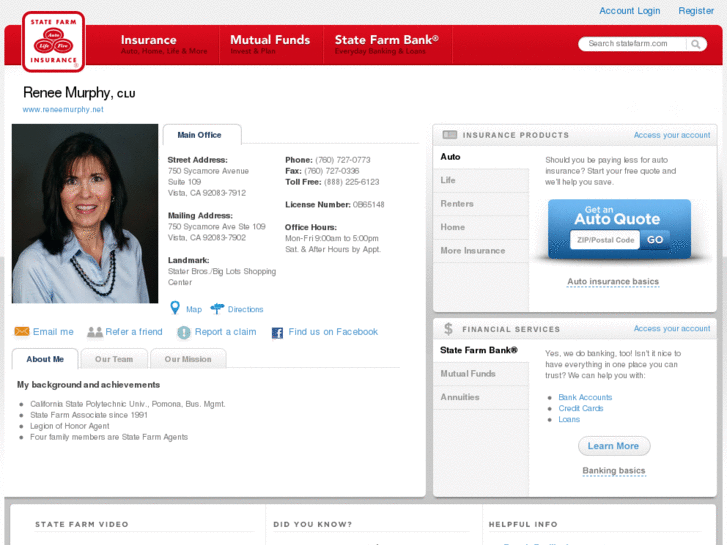Click 'Legion of Honor Agent' bullet
This screenshot has height=545, width=727.
[x=70, y=426]
